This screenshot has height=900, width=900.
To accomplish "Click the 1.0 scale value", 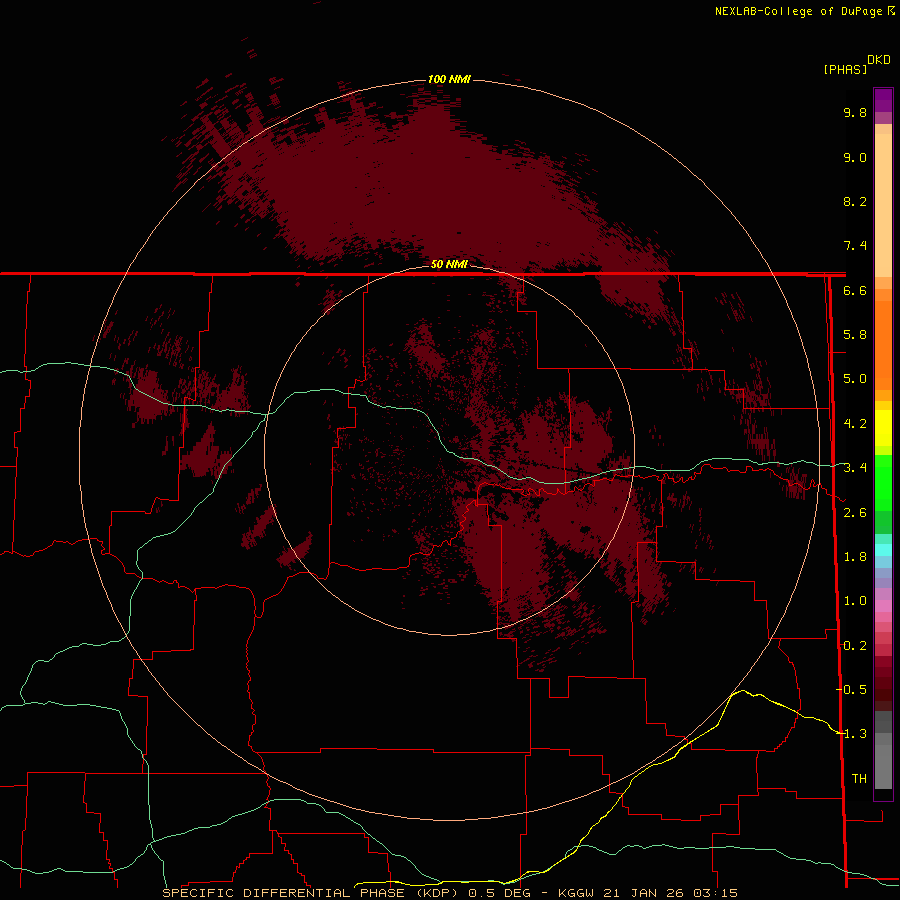I will (855, 601).
